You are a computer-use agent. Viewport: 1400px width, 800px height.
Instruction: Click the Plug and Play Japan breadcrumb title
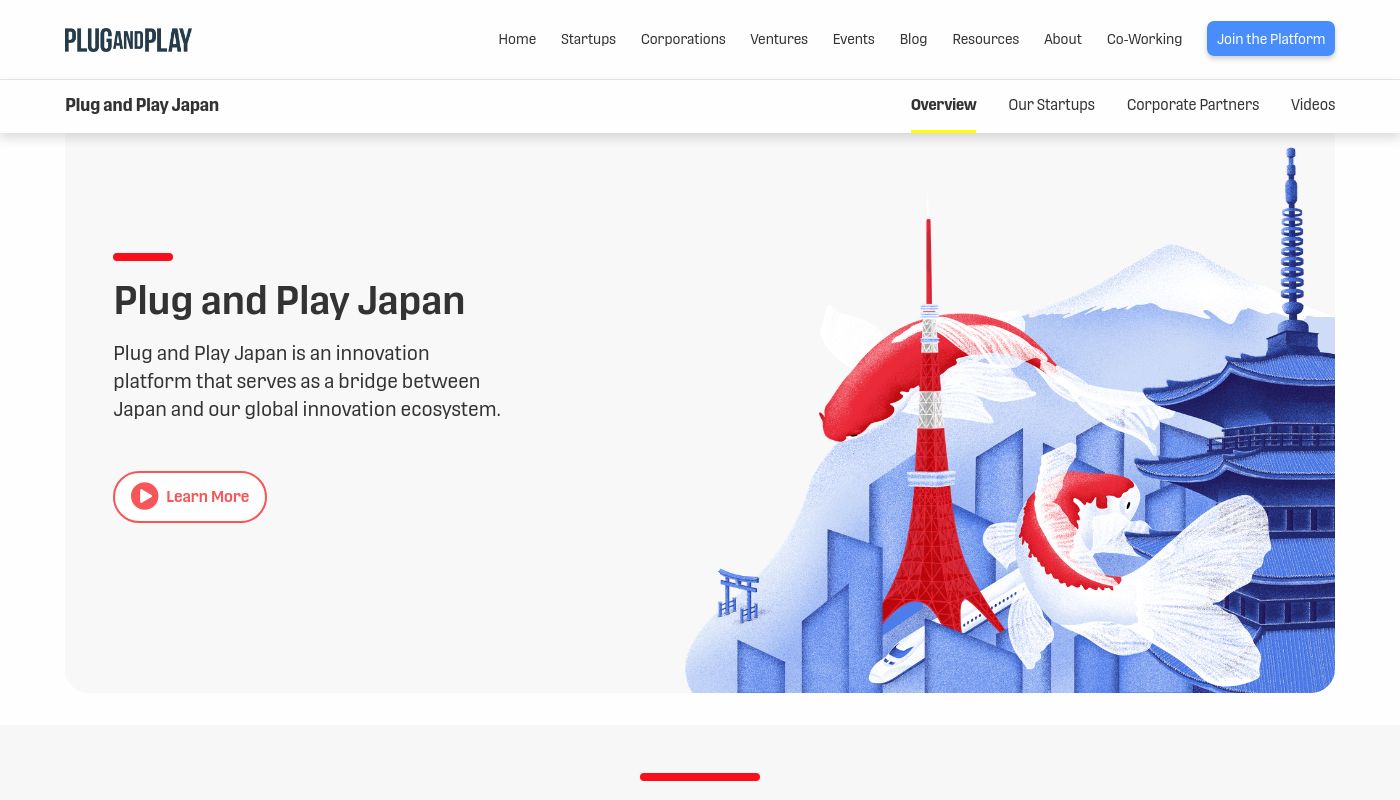[142, 105]
